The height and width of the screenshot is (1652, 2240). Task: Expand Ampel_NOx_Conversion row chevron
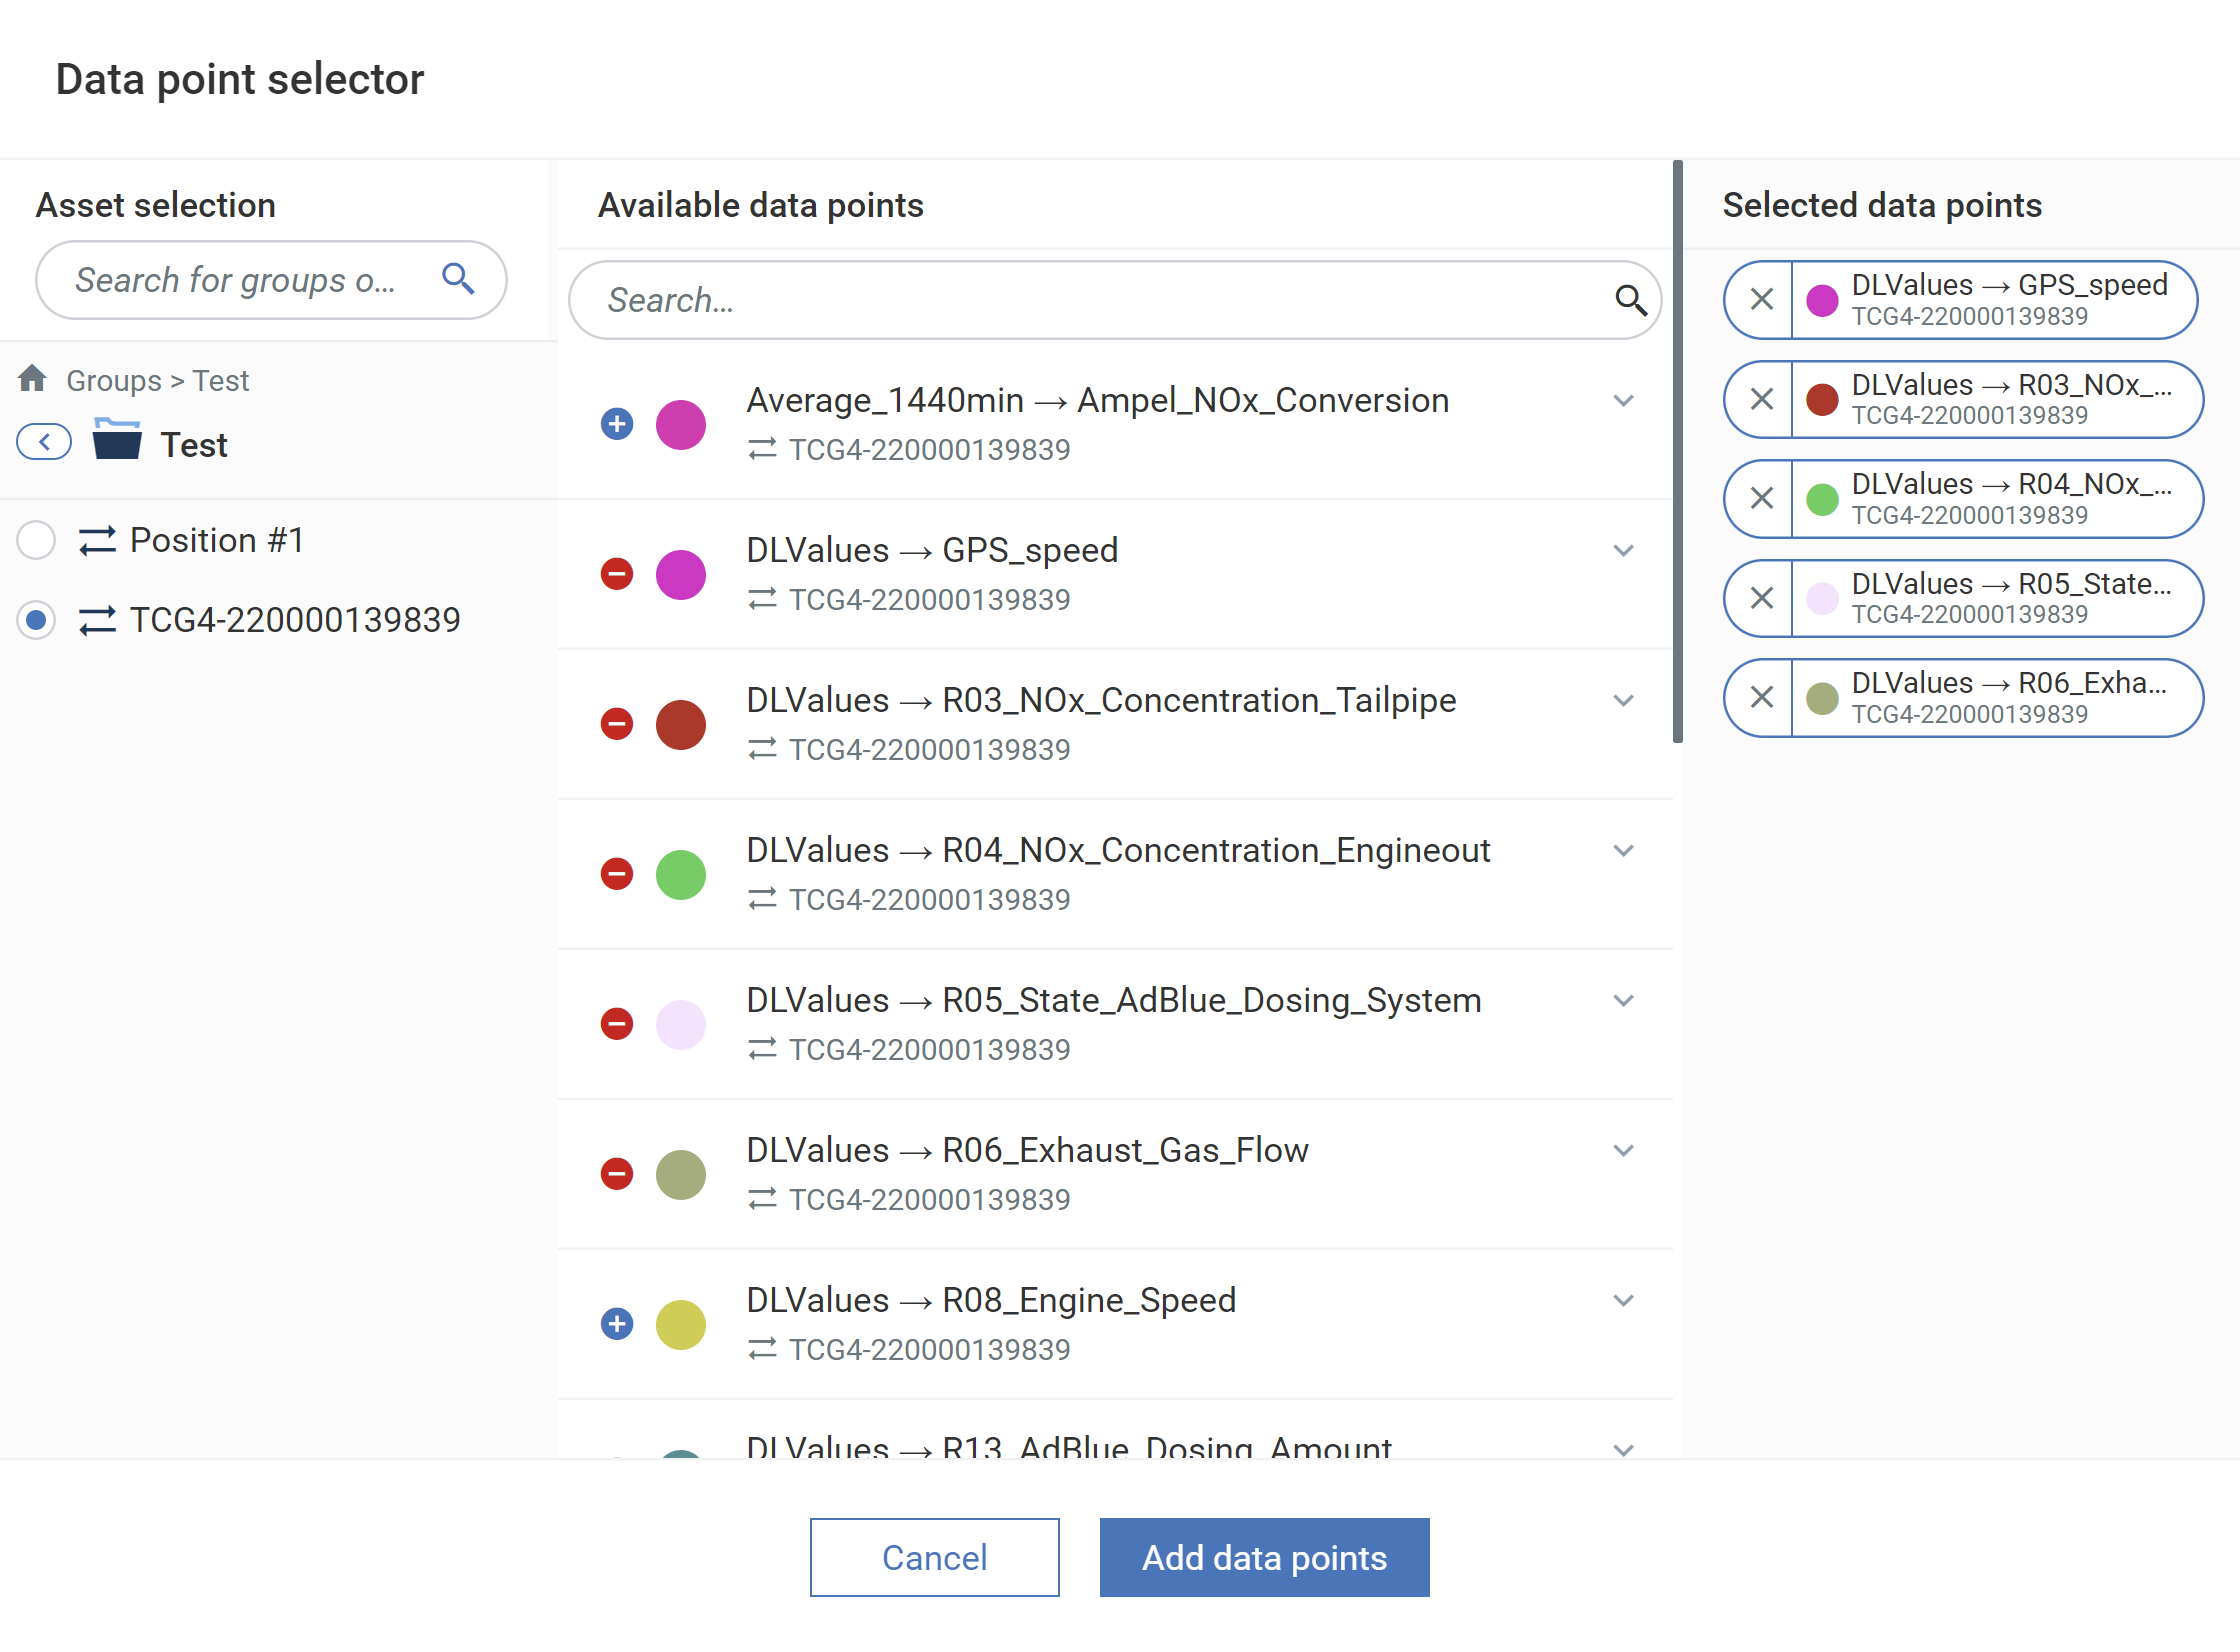click(1623, 400)
